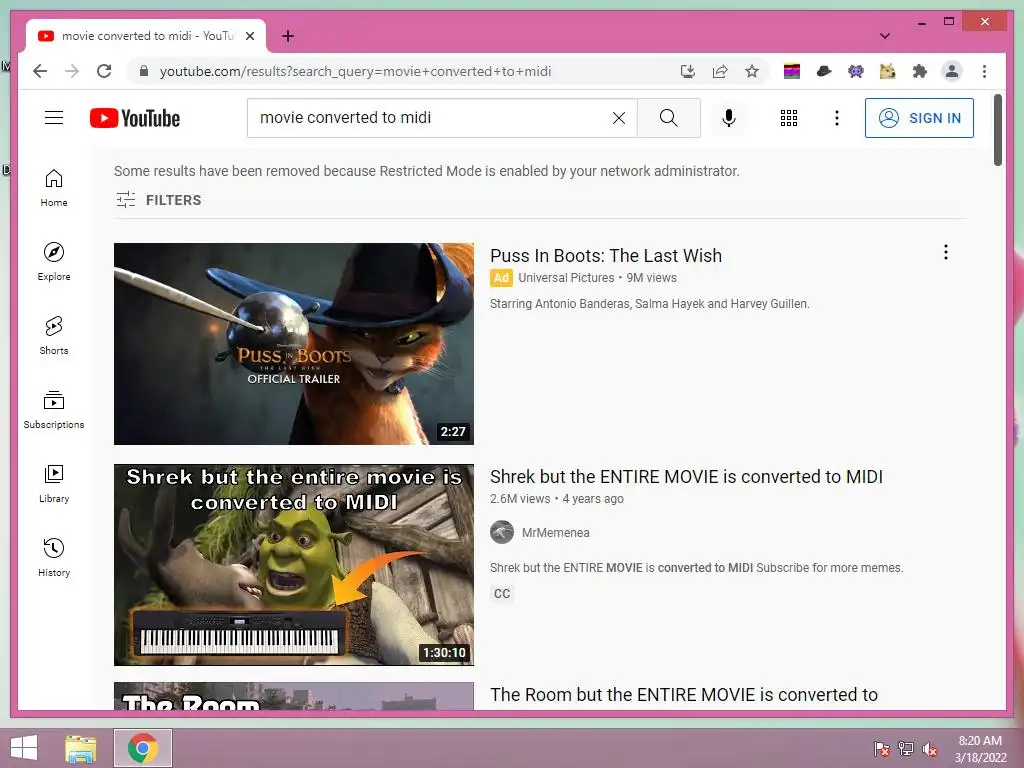Click the YouTube logo

tap(135, 118)
